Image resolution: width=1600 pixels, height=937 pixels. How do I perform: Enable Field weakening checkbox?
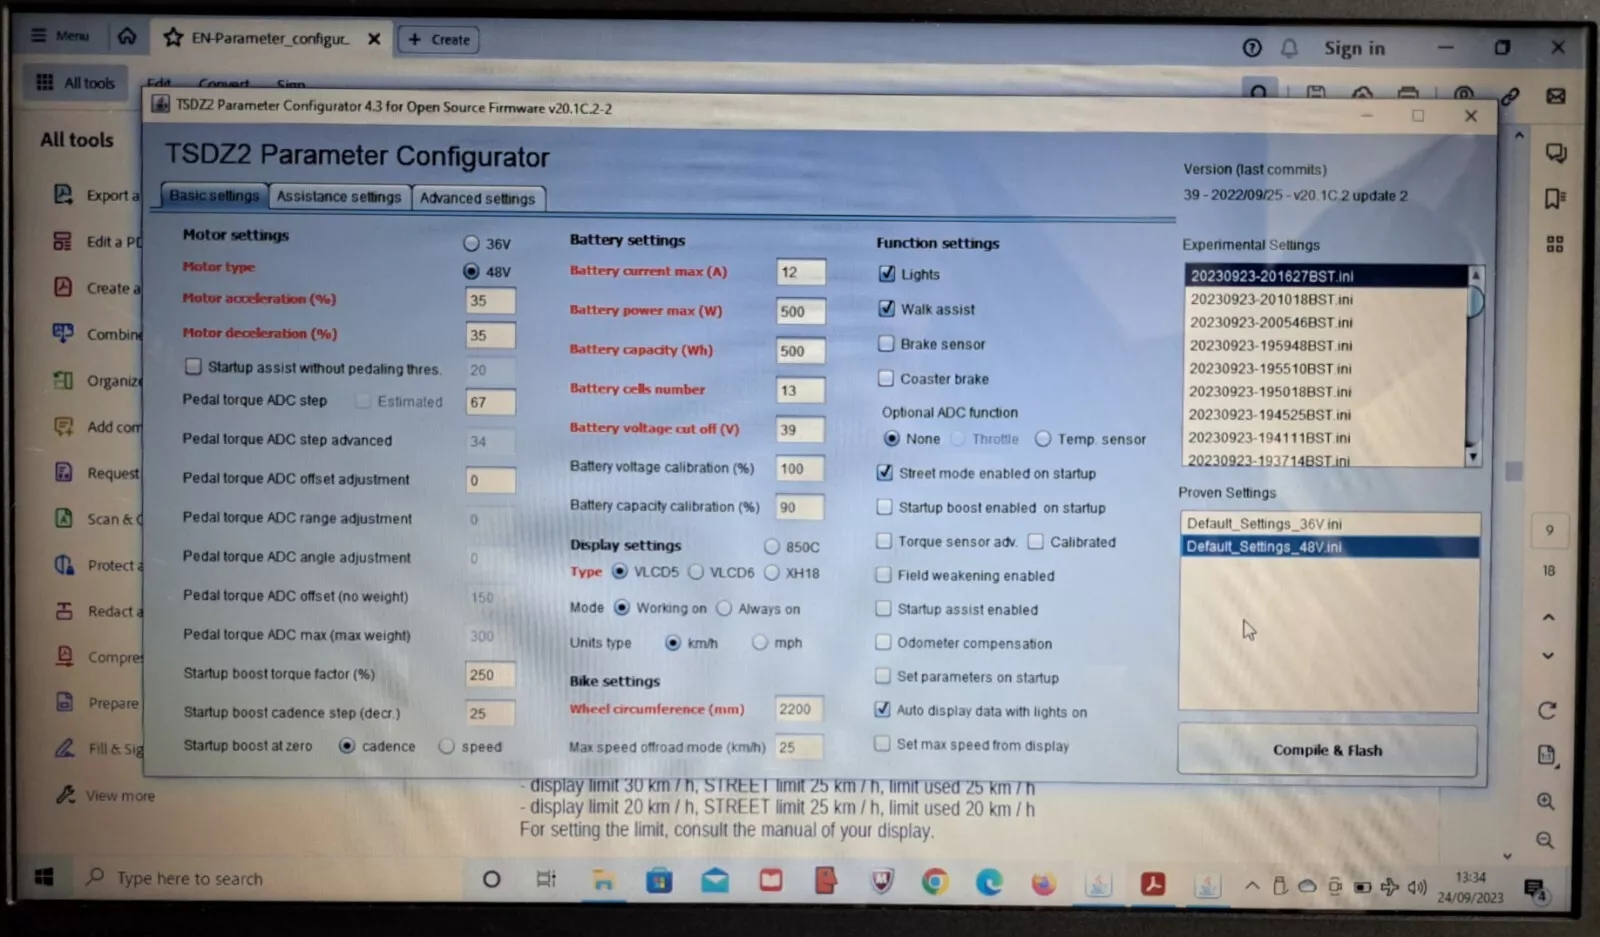(884, 575)
